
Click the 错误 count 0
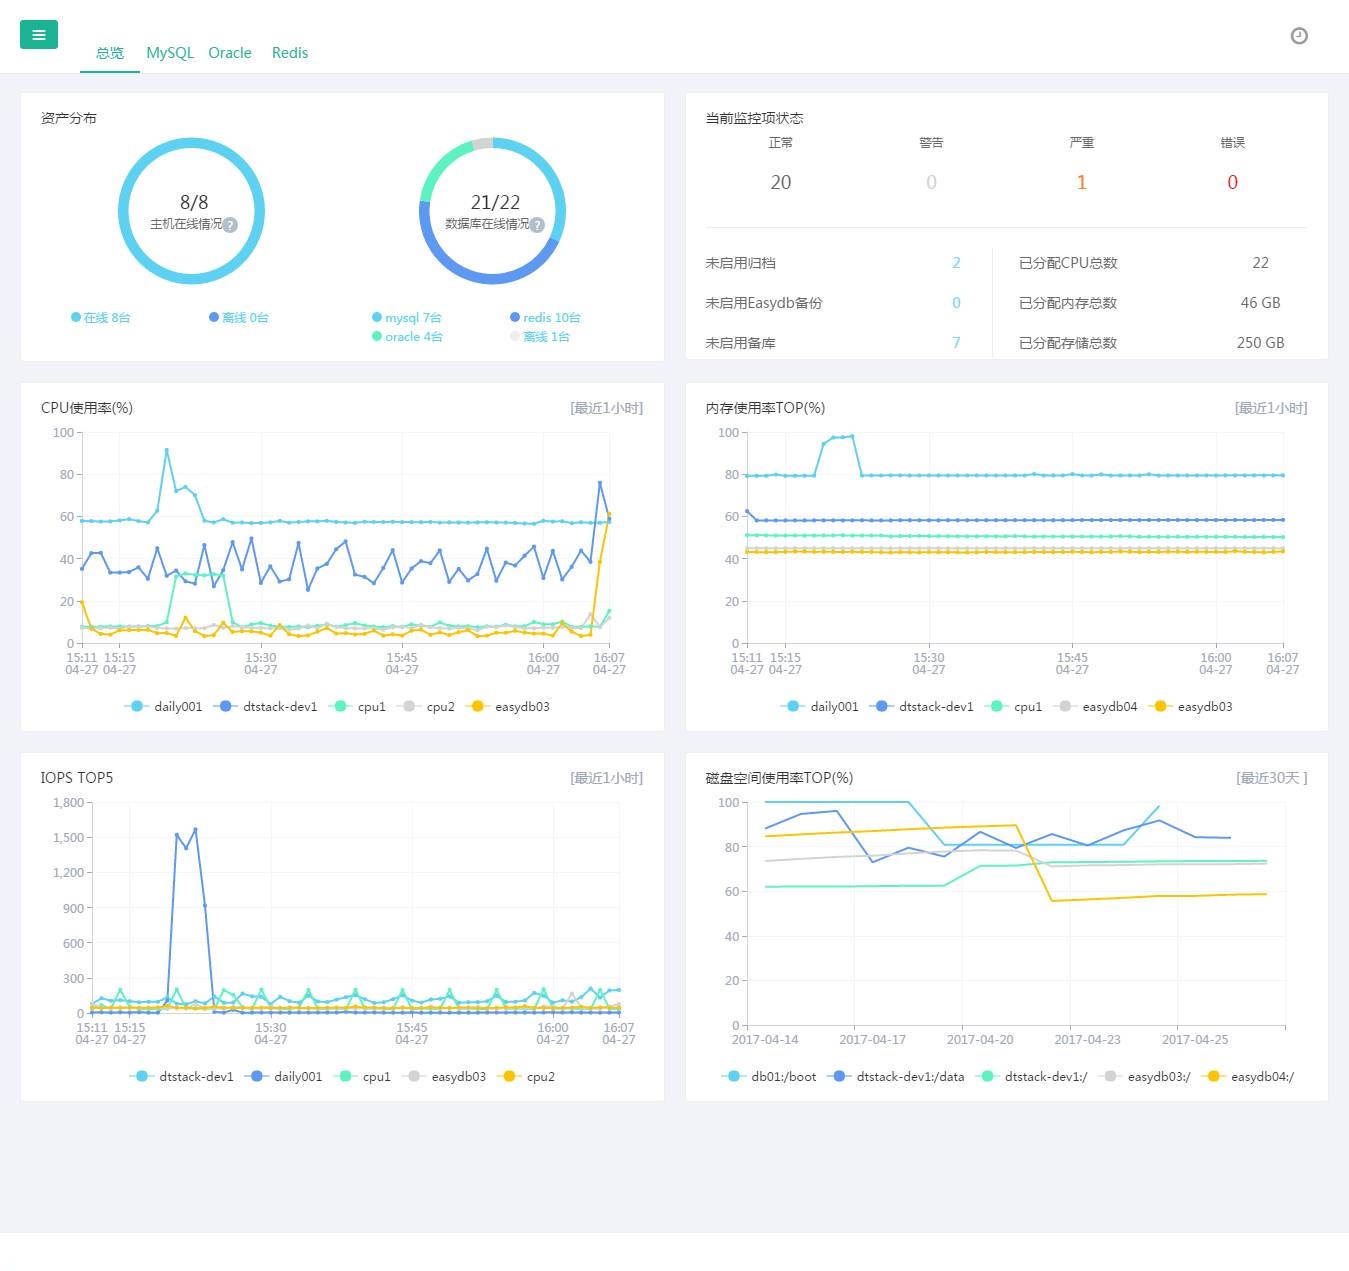click(x=1232, y=182)
